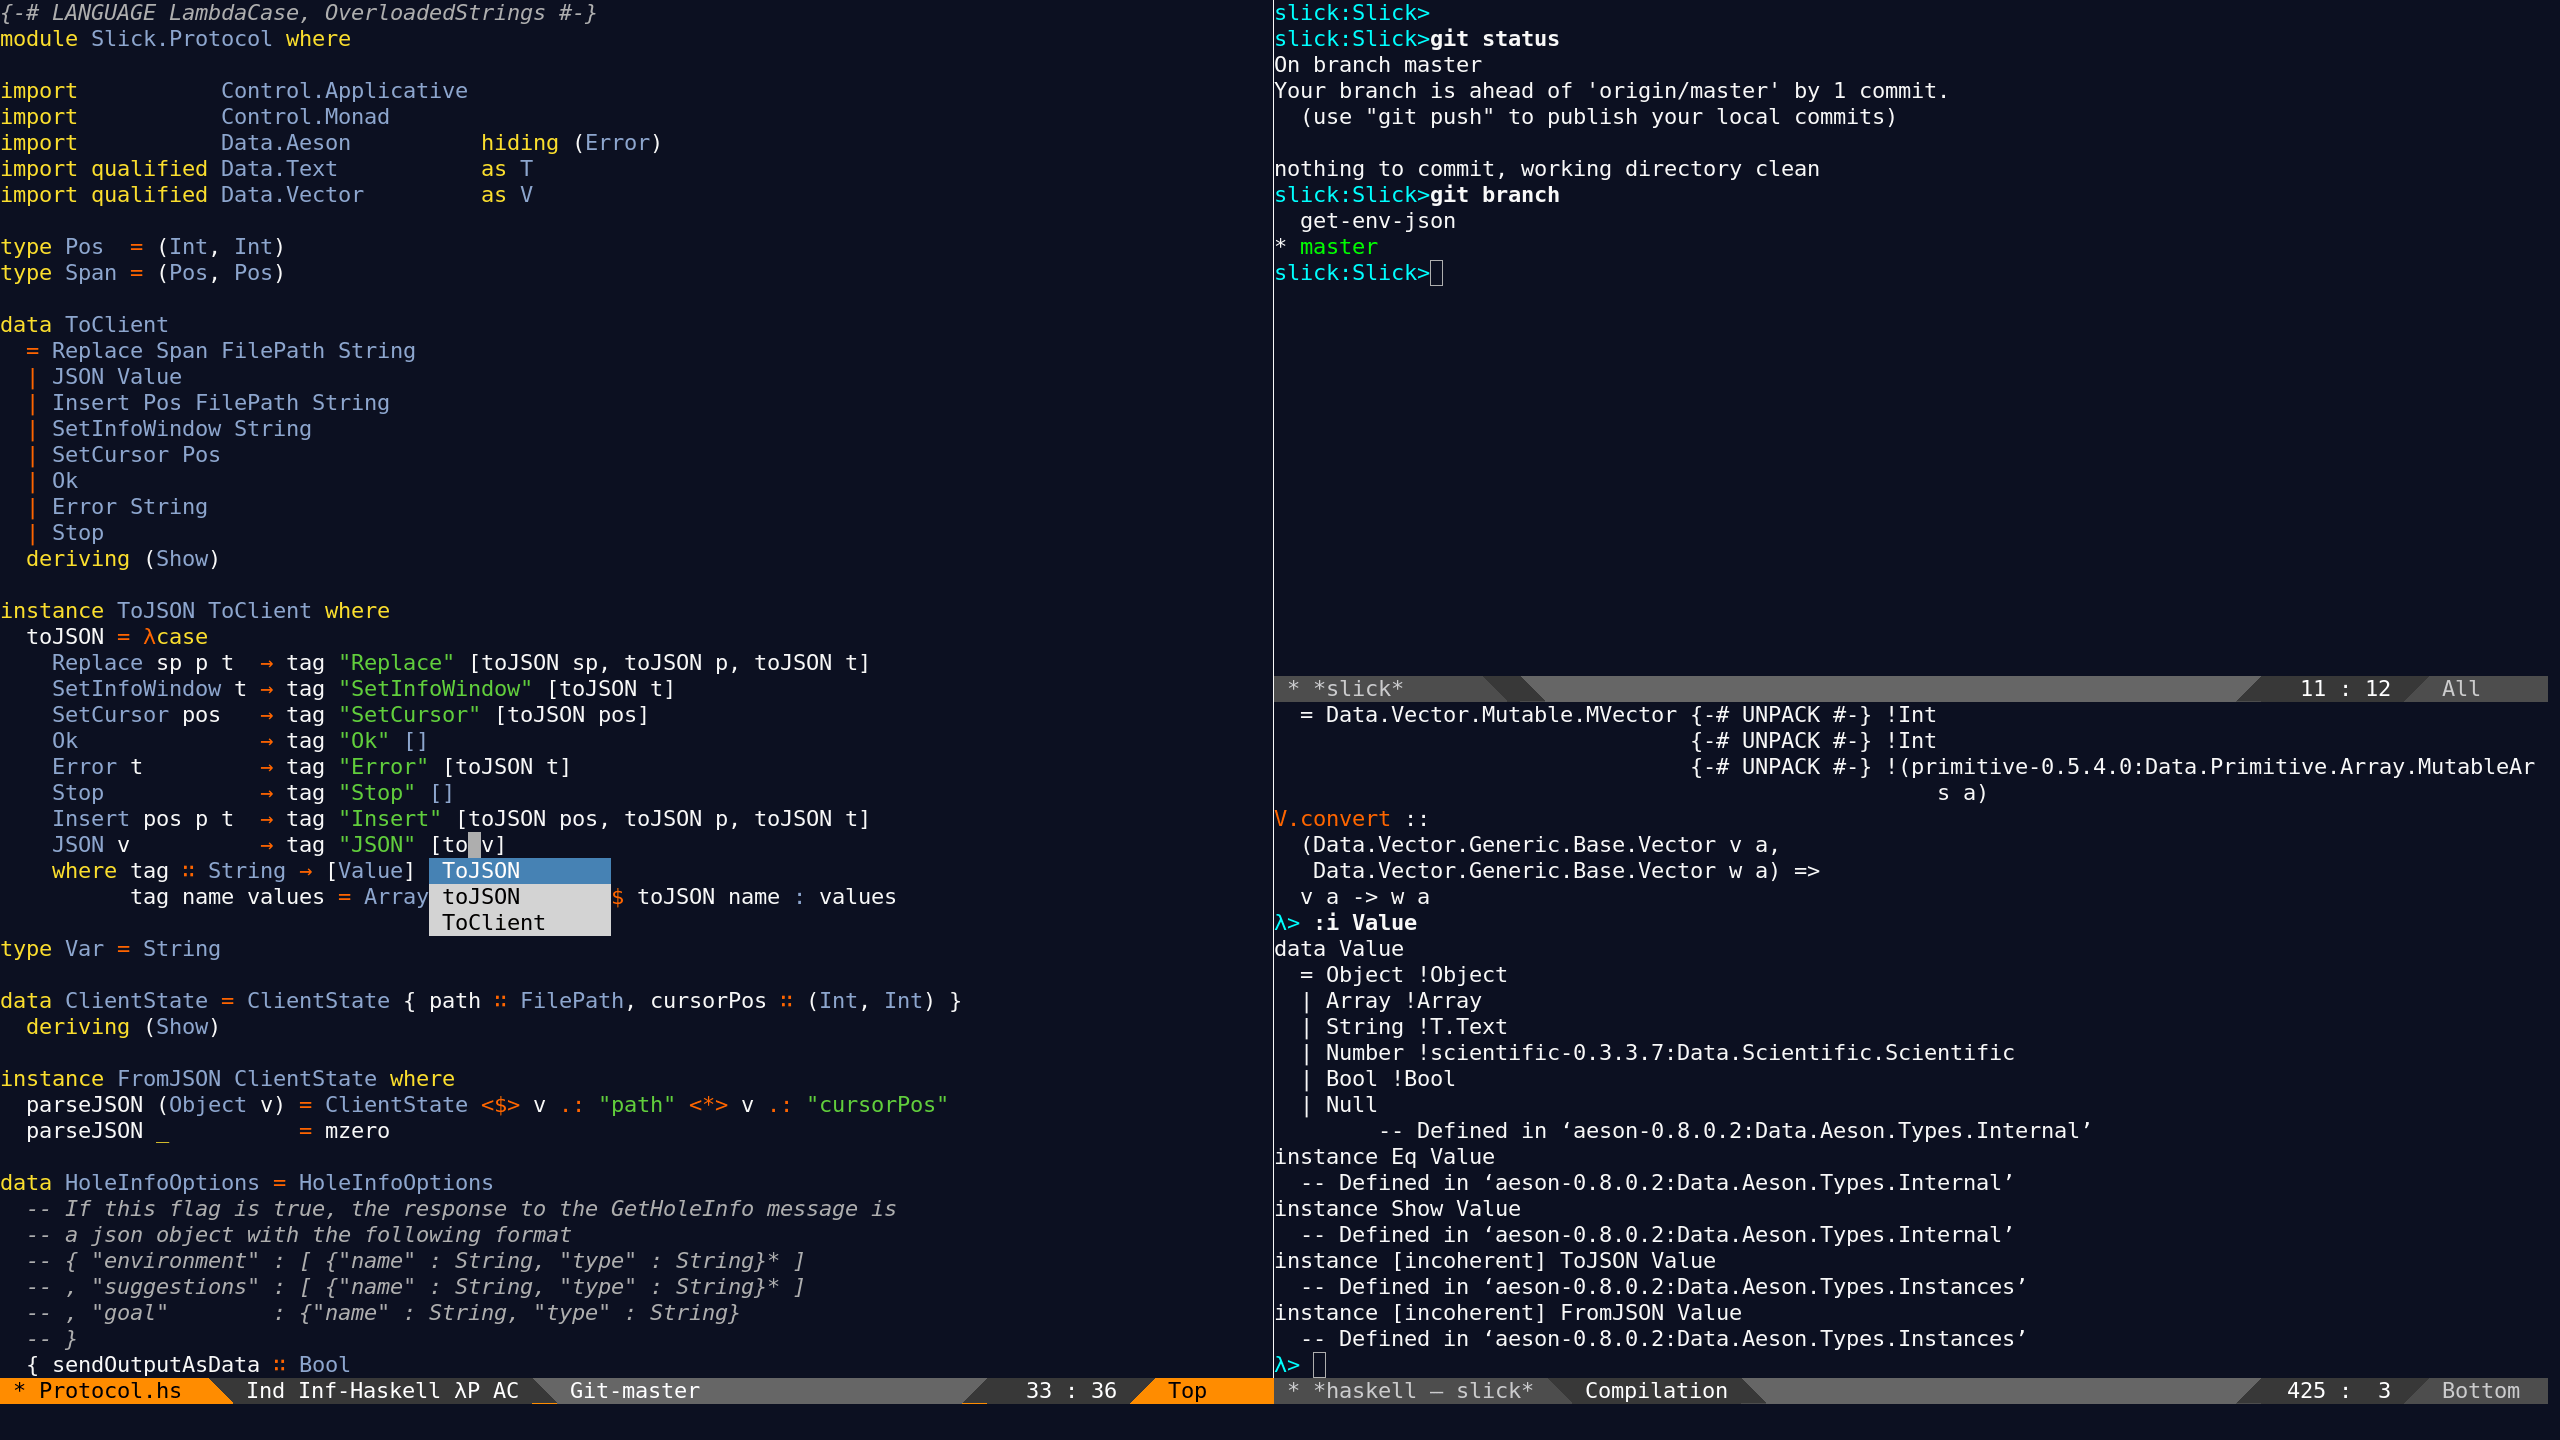
Task: Toggle the AC auto-complete mode lighter
Action: coord(506,1390)
